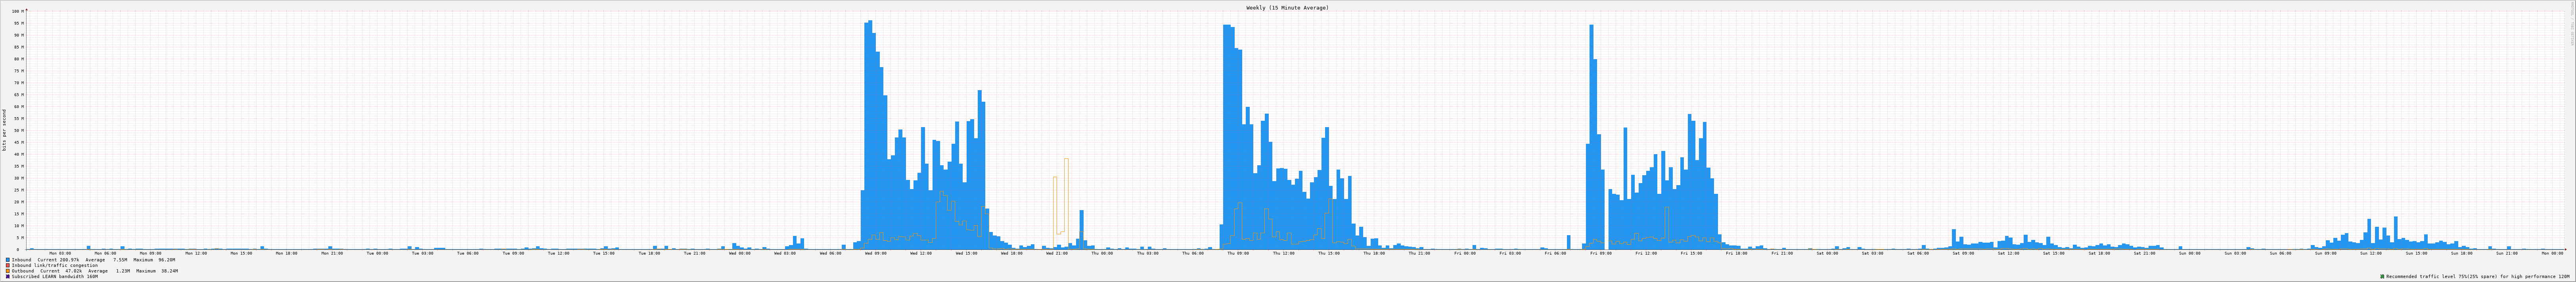Click the green Recommended traffic level swatch
Screen dimensions: 2576x282
click(x=2382, y=276)
